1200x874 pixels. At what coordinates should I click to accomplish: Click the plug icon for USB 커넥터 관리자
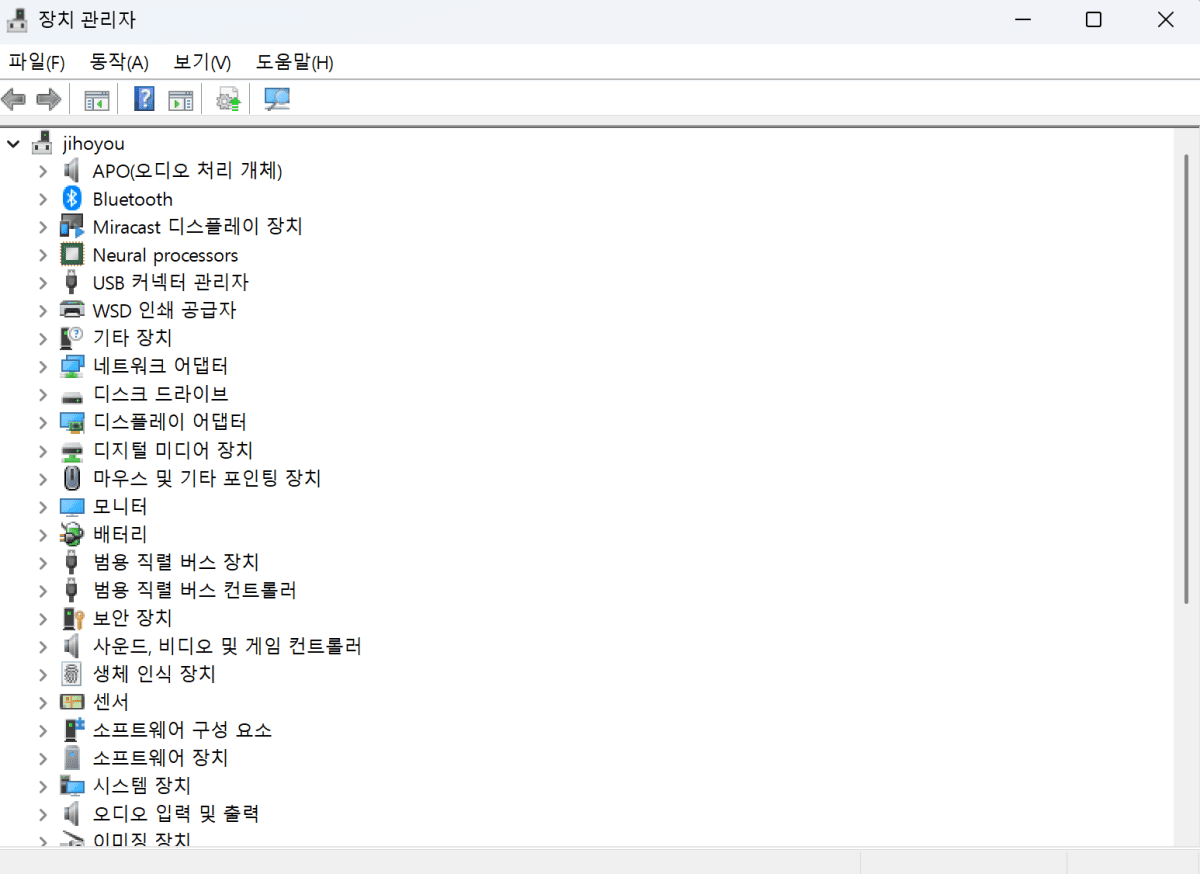click(x=72, y=282)
